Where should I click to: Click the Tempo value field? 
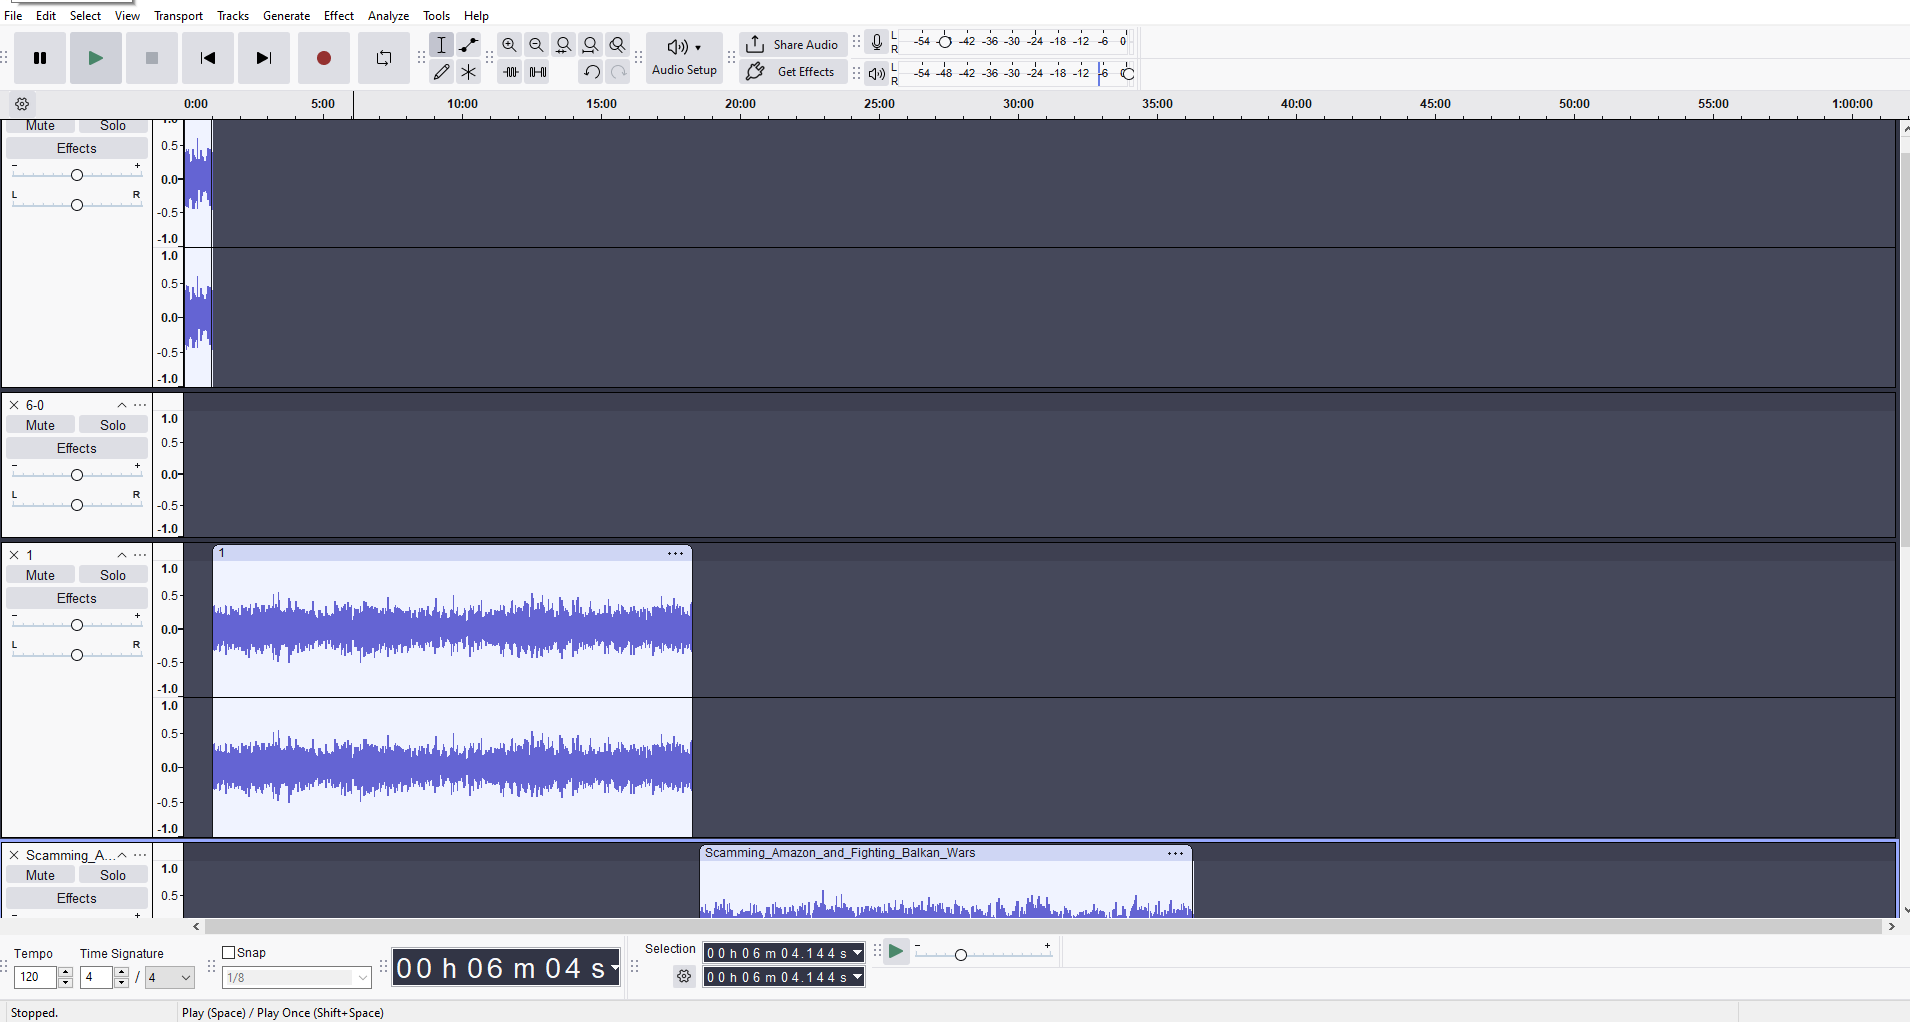(x=36, y=977)
